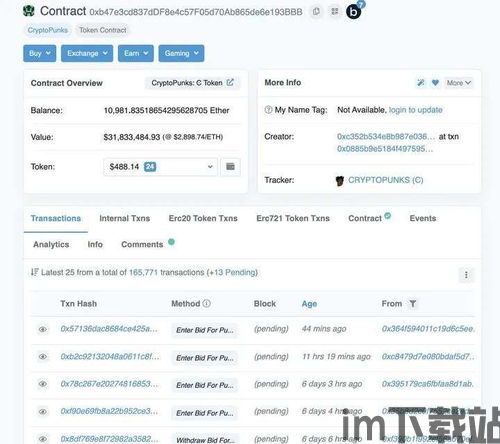Image resolution: width=500 pixels, height=444 pixels.
Task: Open txn hash 0x78c267e20274816853
Action: 109,384
